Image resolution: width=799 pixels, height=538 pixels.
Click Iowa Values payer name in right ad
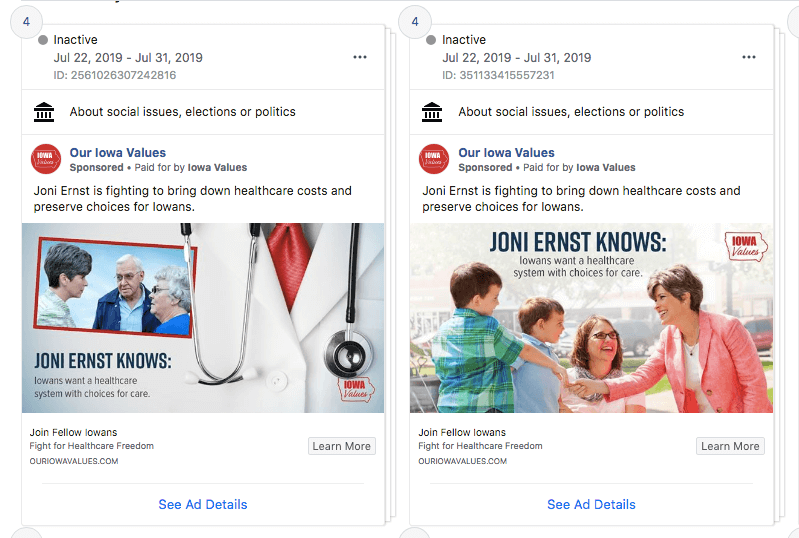tap(605, 167)
